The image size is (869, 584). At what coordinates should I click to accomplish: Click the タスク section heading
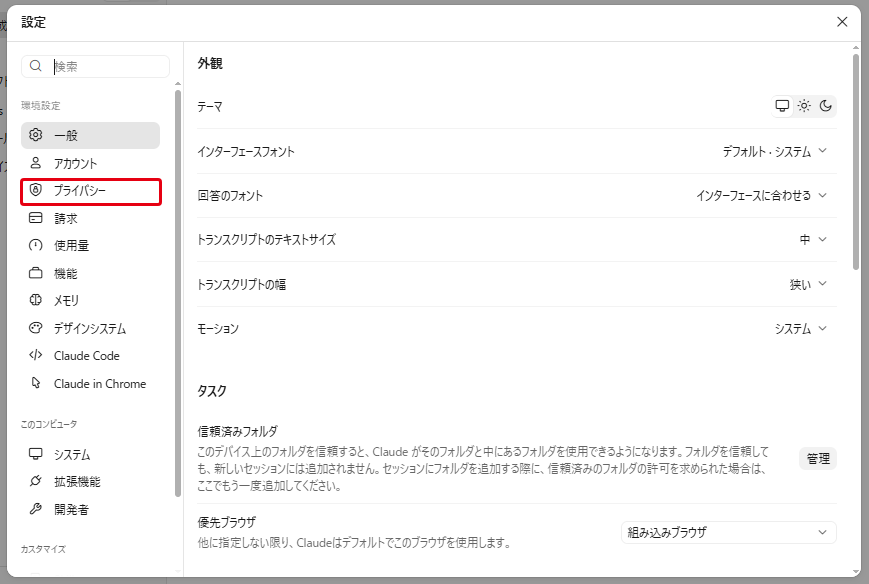(x=212, y=391)
